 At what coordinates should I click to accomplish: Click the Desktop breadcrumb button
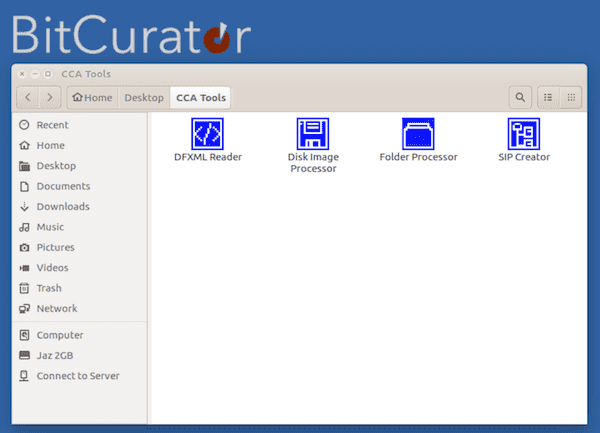point(144,98)
